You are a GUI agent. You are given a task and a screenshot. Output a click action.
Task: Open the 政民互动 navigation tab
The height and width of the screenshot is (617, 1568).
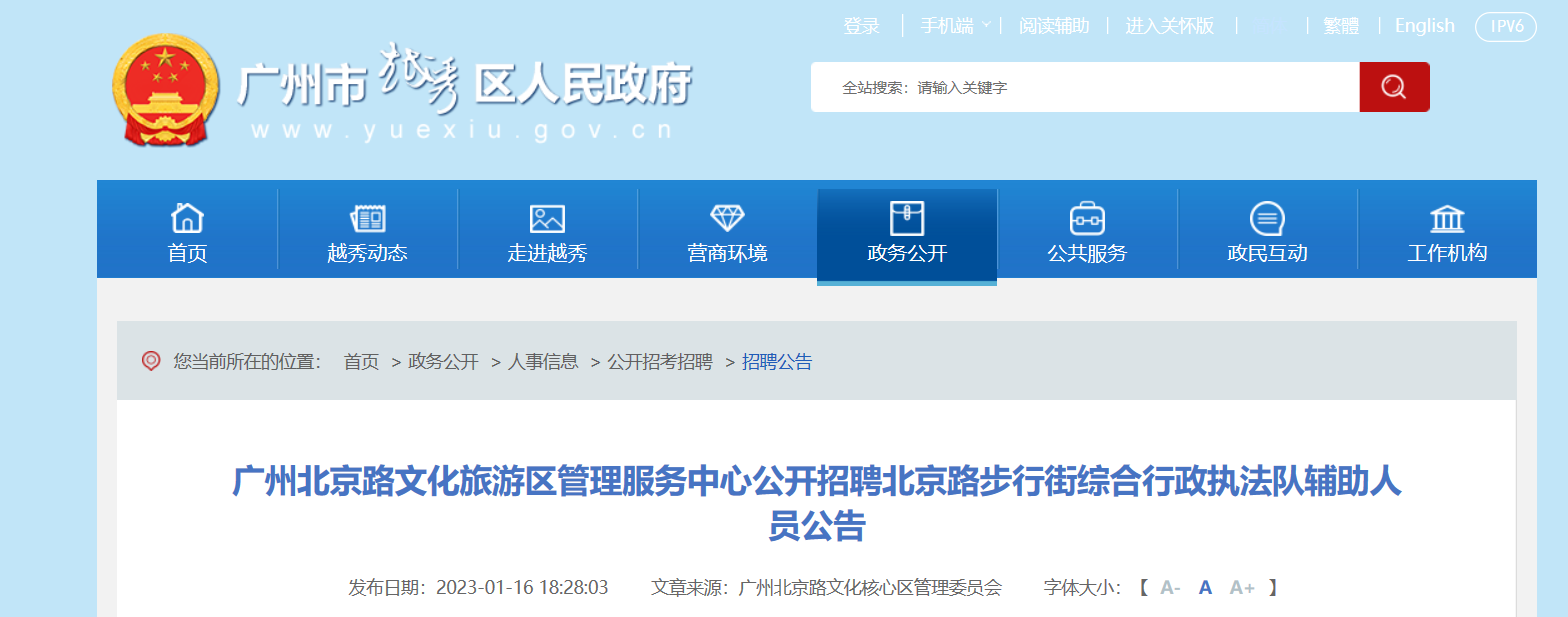pyautogui.click(x=1267, y=229)
